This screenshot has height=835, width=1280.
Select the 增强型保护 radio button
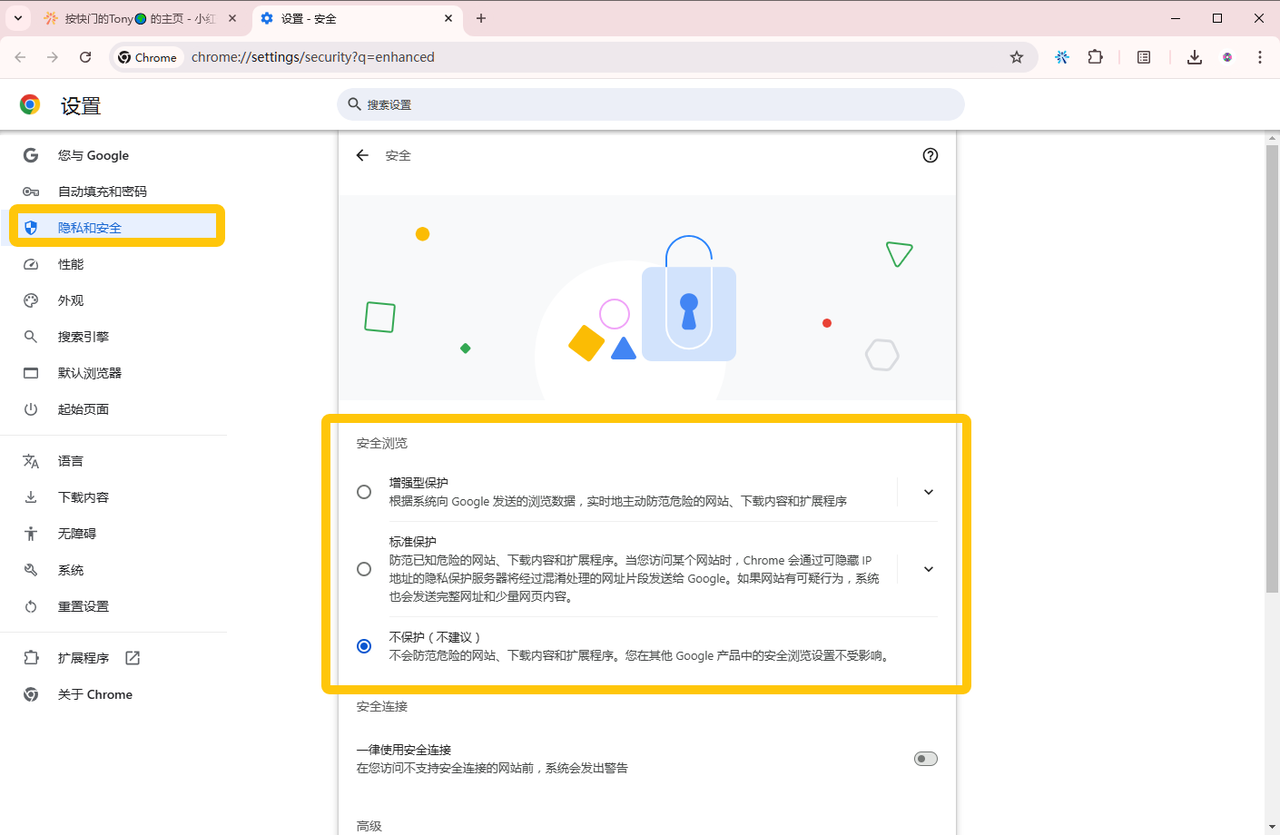pos(364,492)
